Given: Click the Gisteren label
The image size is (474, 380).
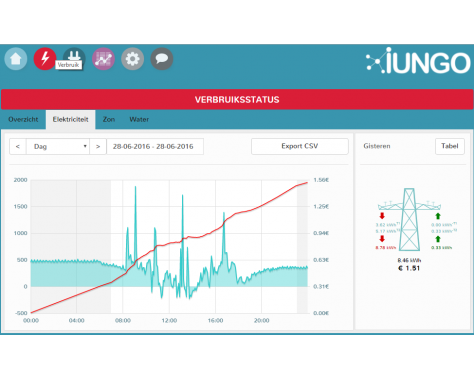Looking at the screenshot, I should click(x=377, y=146).
